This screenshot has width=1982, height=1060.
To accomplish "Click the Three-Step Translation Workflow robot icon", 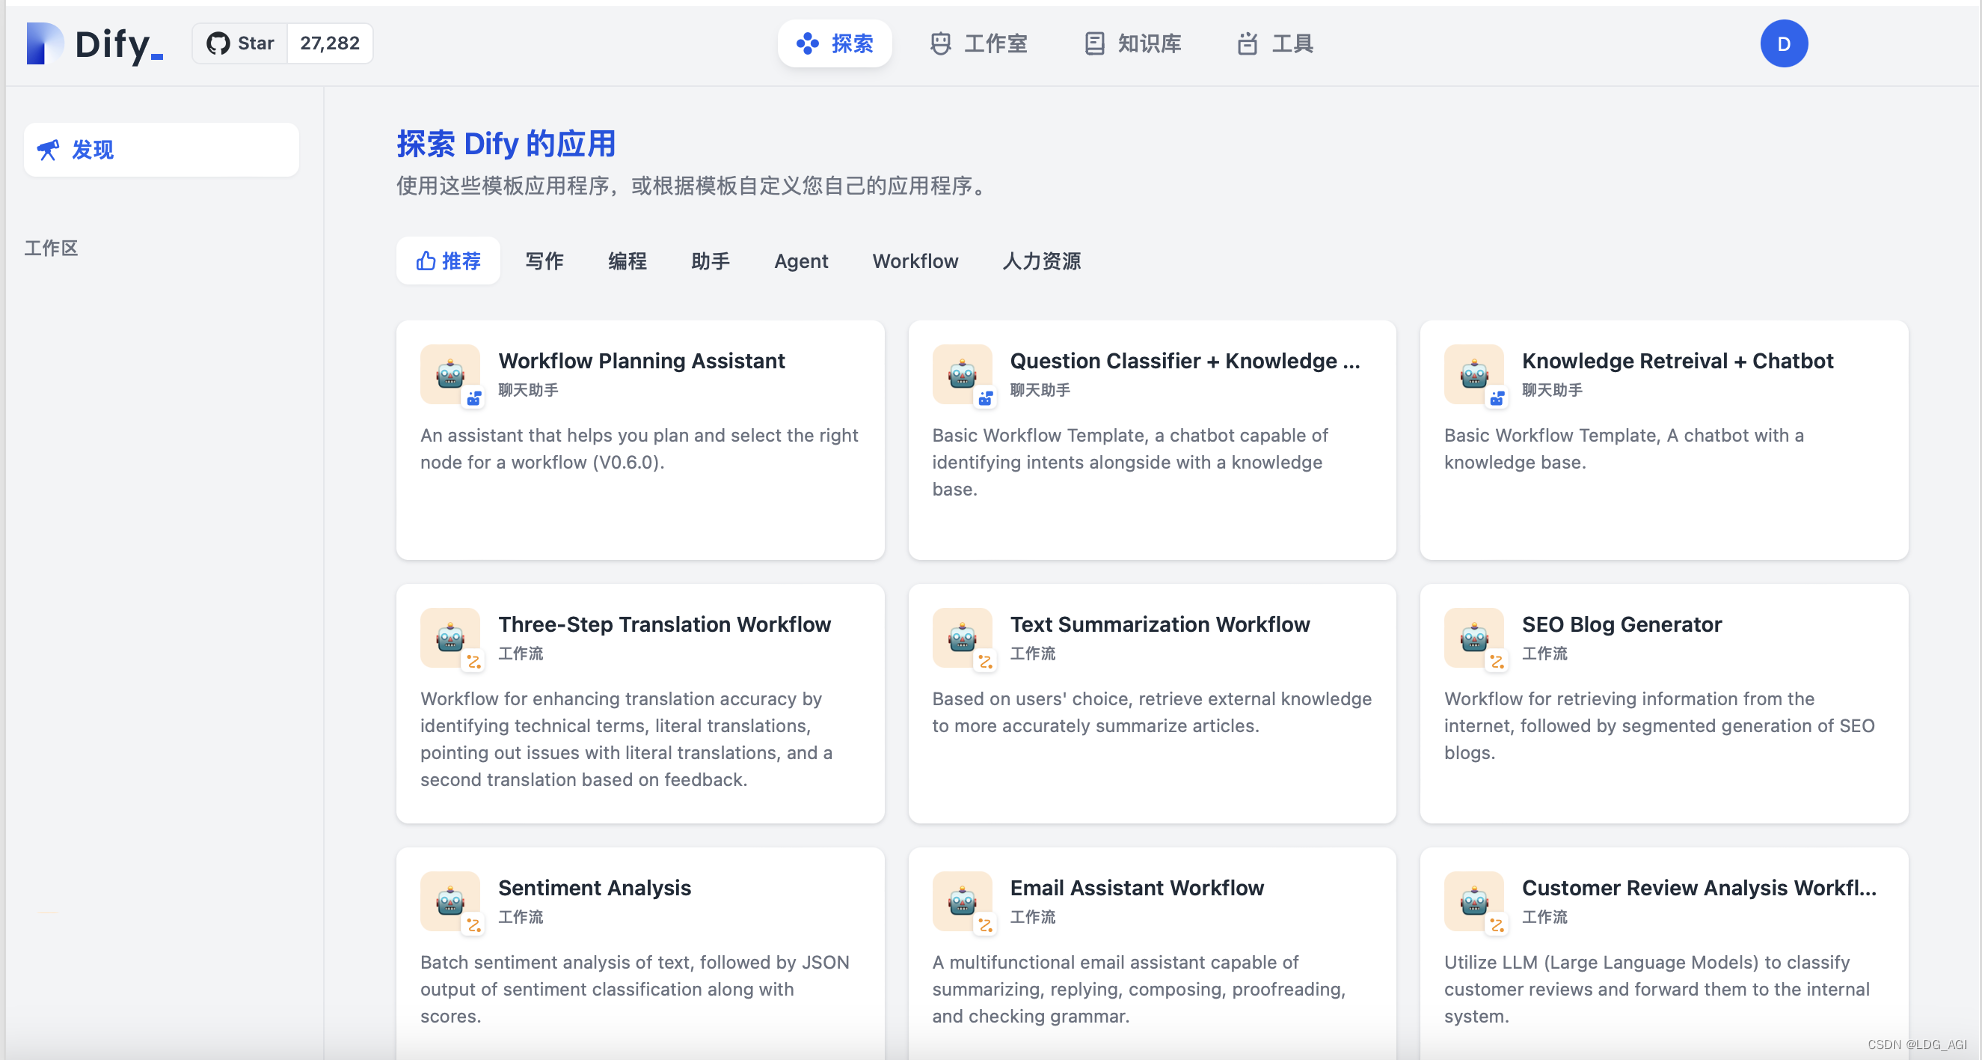I will 450,637.
